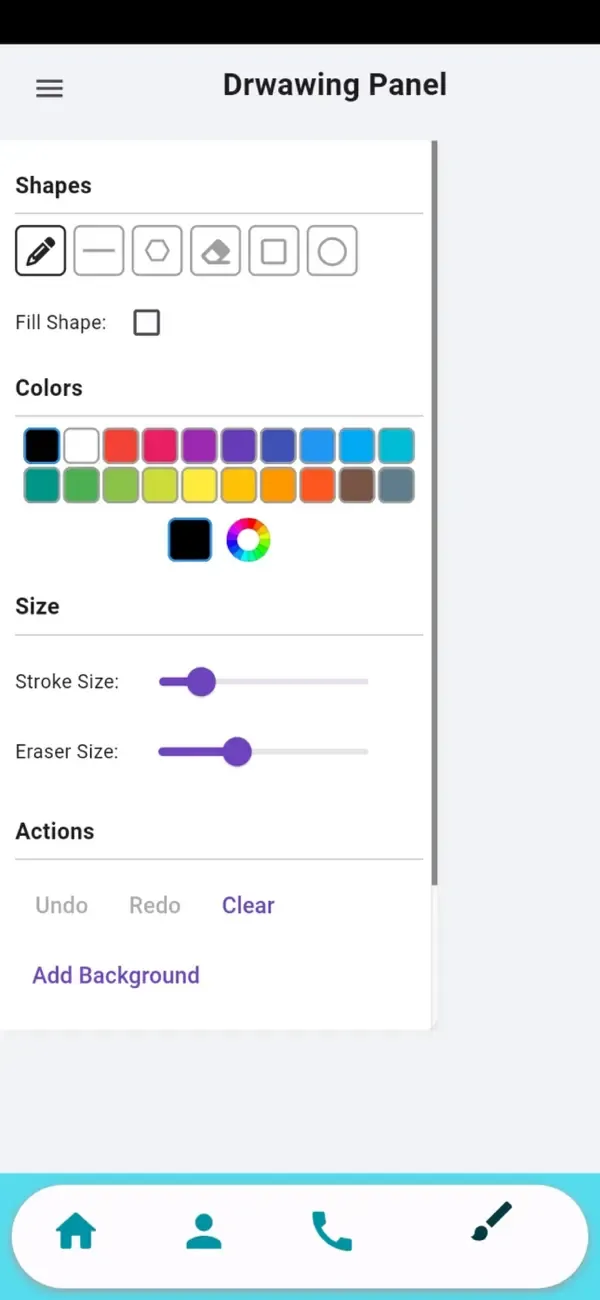Click the Add Background button
Image resolution: width=600 pixels, height=1300 pixels.
(116, 975)
